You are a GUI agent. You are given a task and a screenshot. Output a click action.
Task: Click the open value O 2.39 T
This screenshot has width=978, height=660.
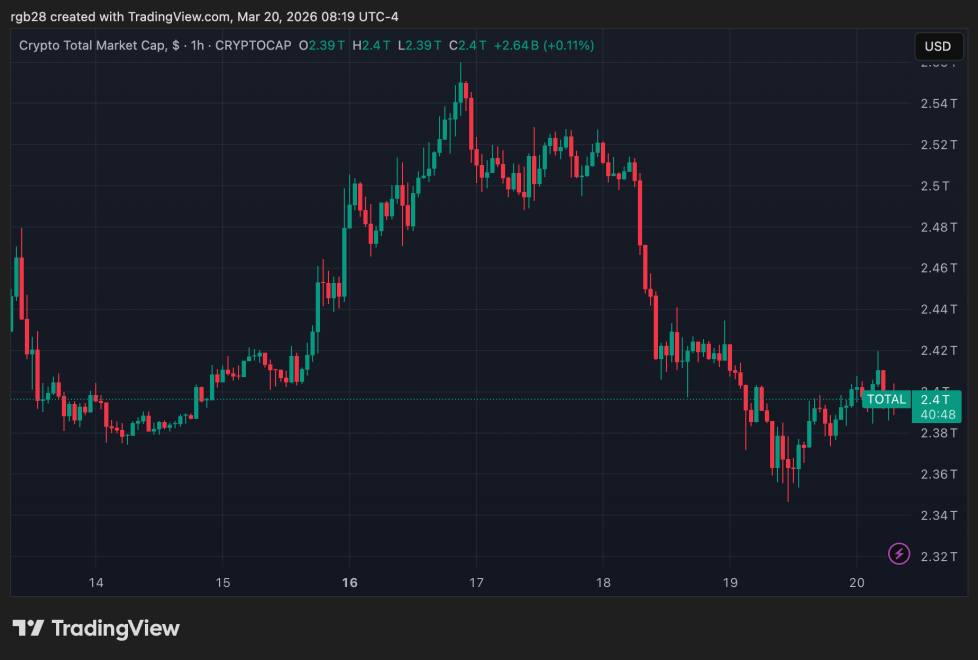coord(322,46)
